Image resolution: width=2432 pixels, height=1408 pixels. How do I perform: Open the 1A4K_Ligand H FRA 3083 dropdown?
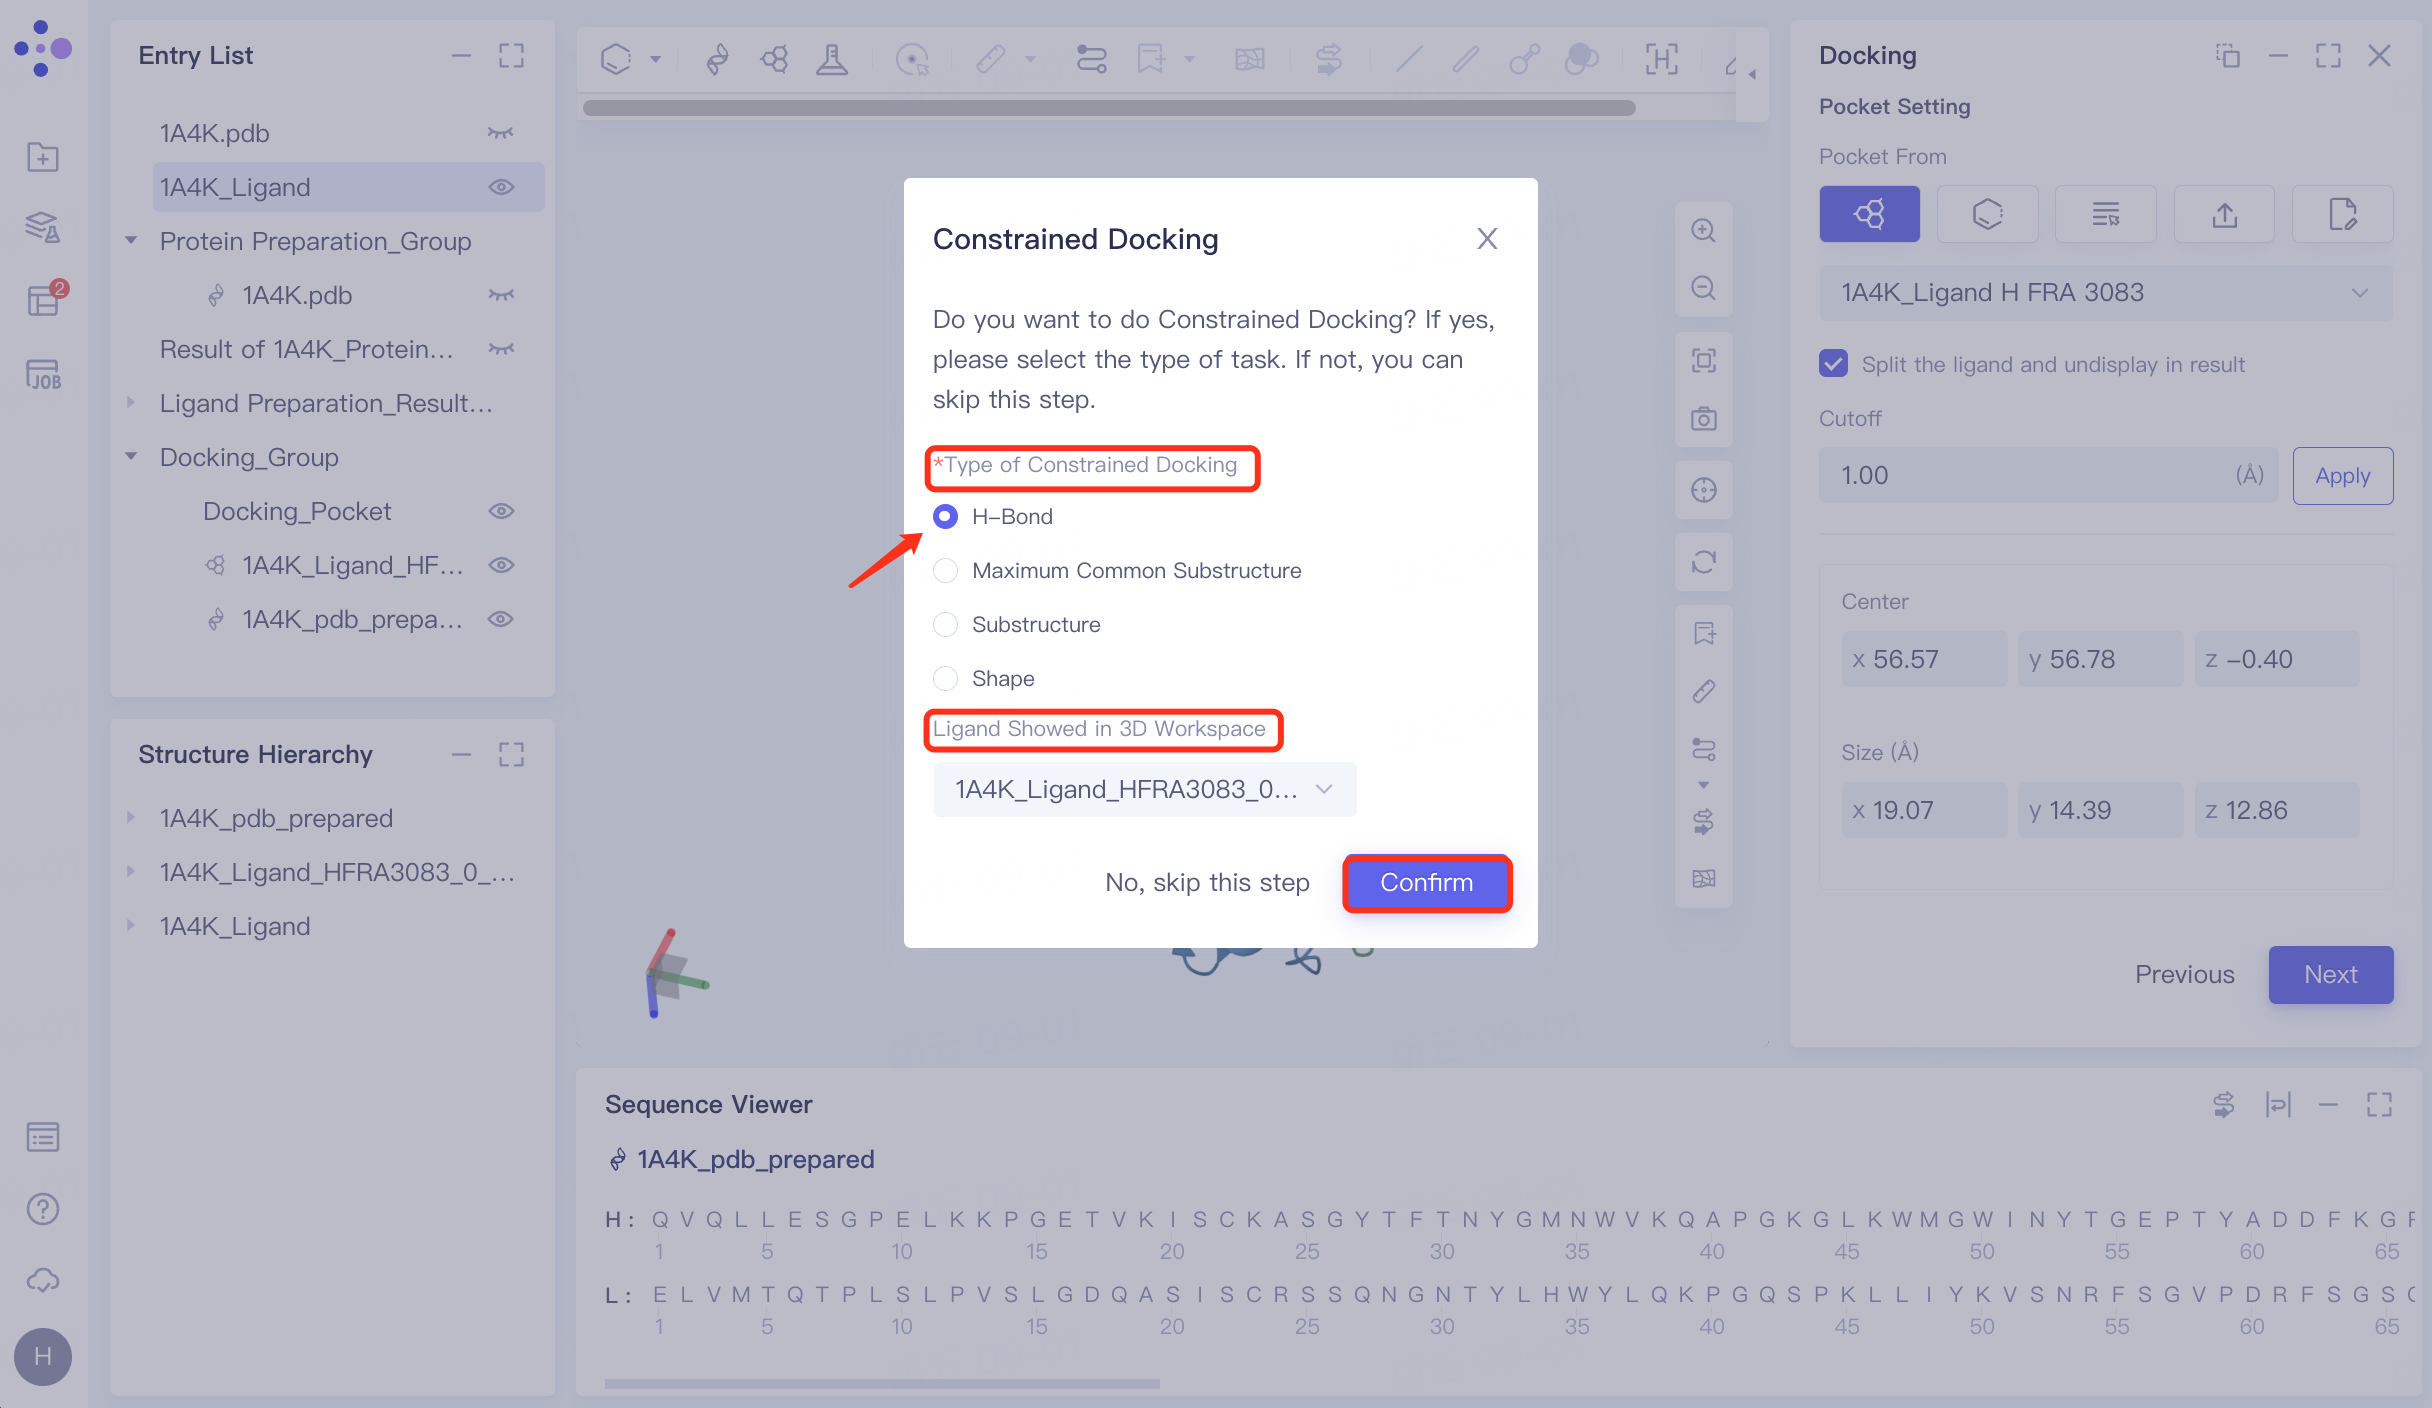2105,293
